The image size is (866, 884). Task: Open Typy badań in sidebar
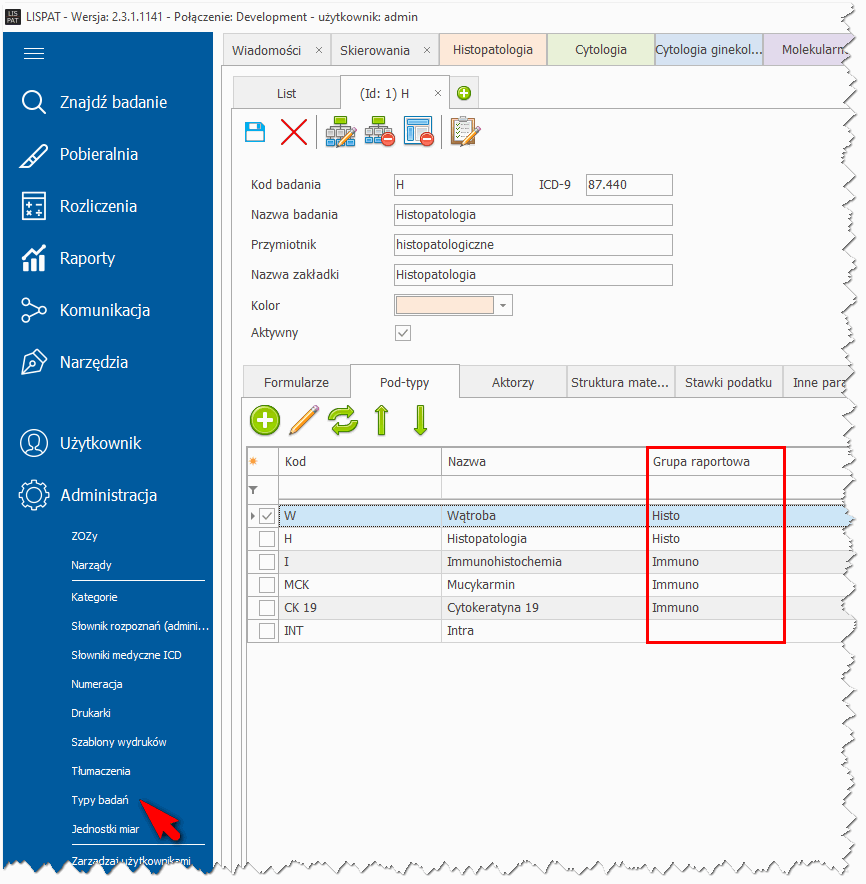point(100,800)
